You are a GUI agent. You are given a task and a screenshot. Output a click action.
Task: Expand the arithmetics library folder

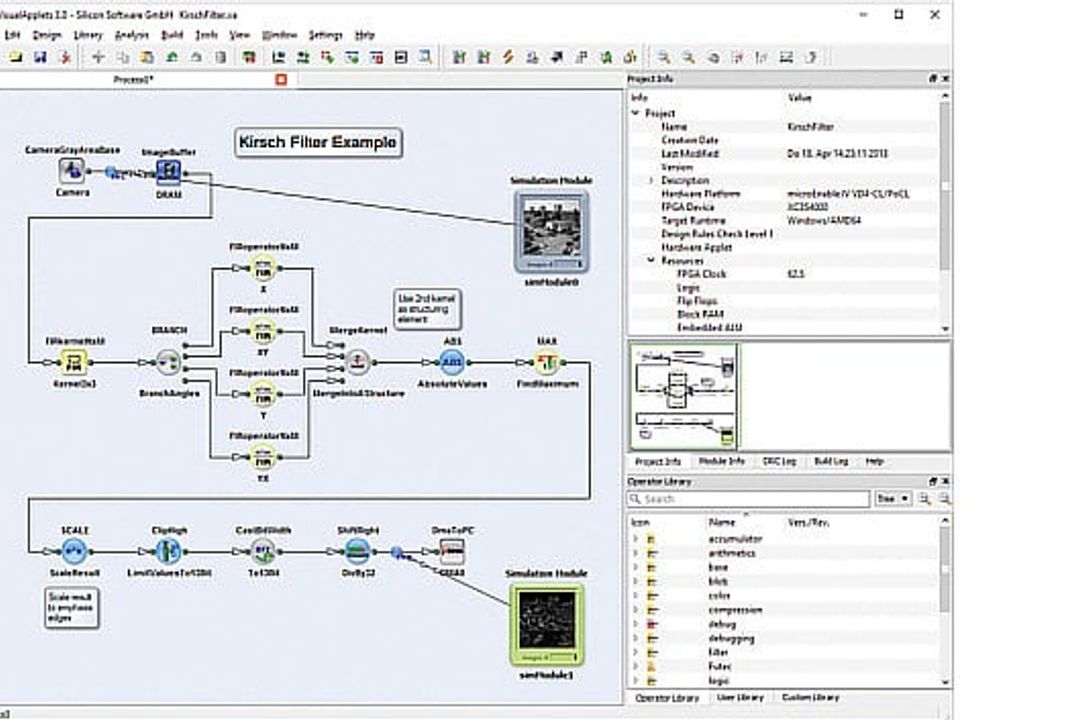[636, 553]
